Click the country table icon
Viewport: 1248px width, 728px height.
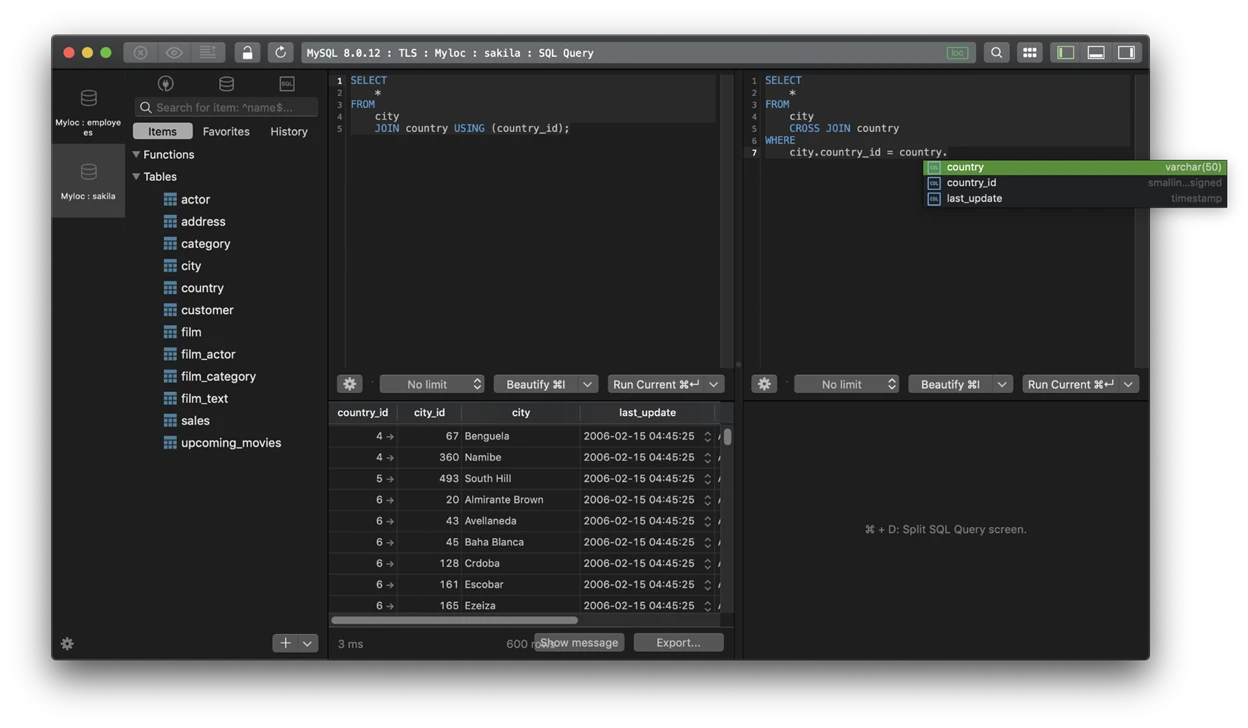(170, 287)
